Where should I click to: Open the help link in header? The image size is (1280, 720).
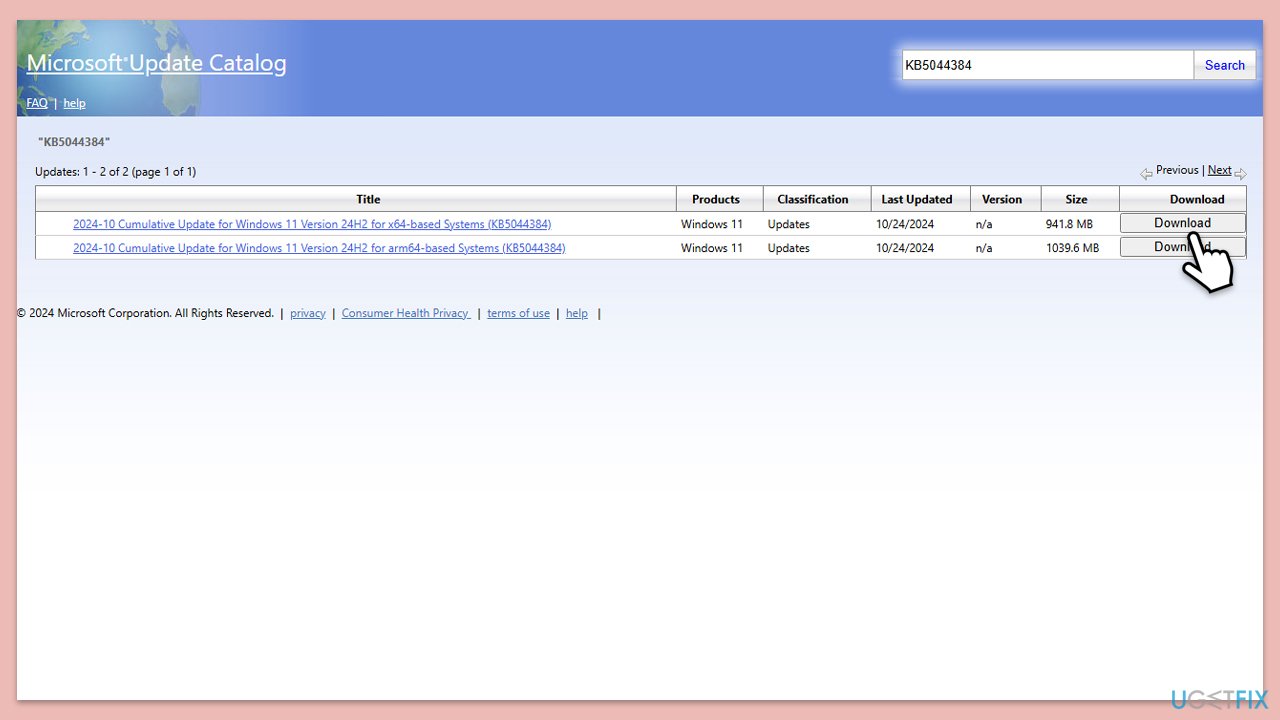pos(74,103)
